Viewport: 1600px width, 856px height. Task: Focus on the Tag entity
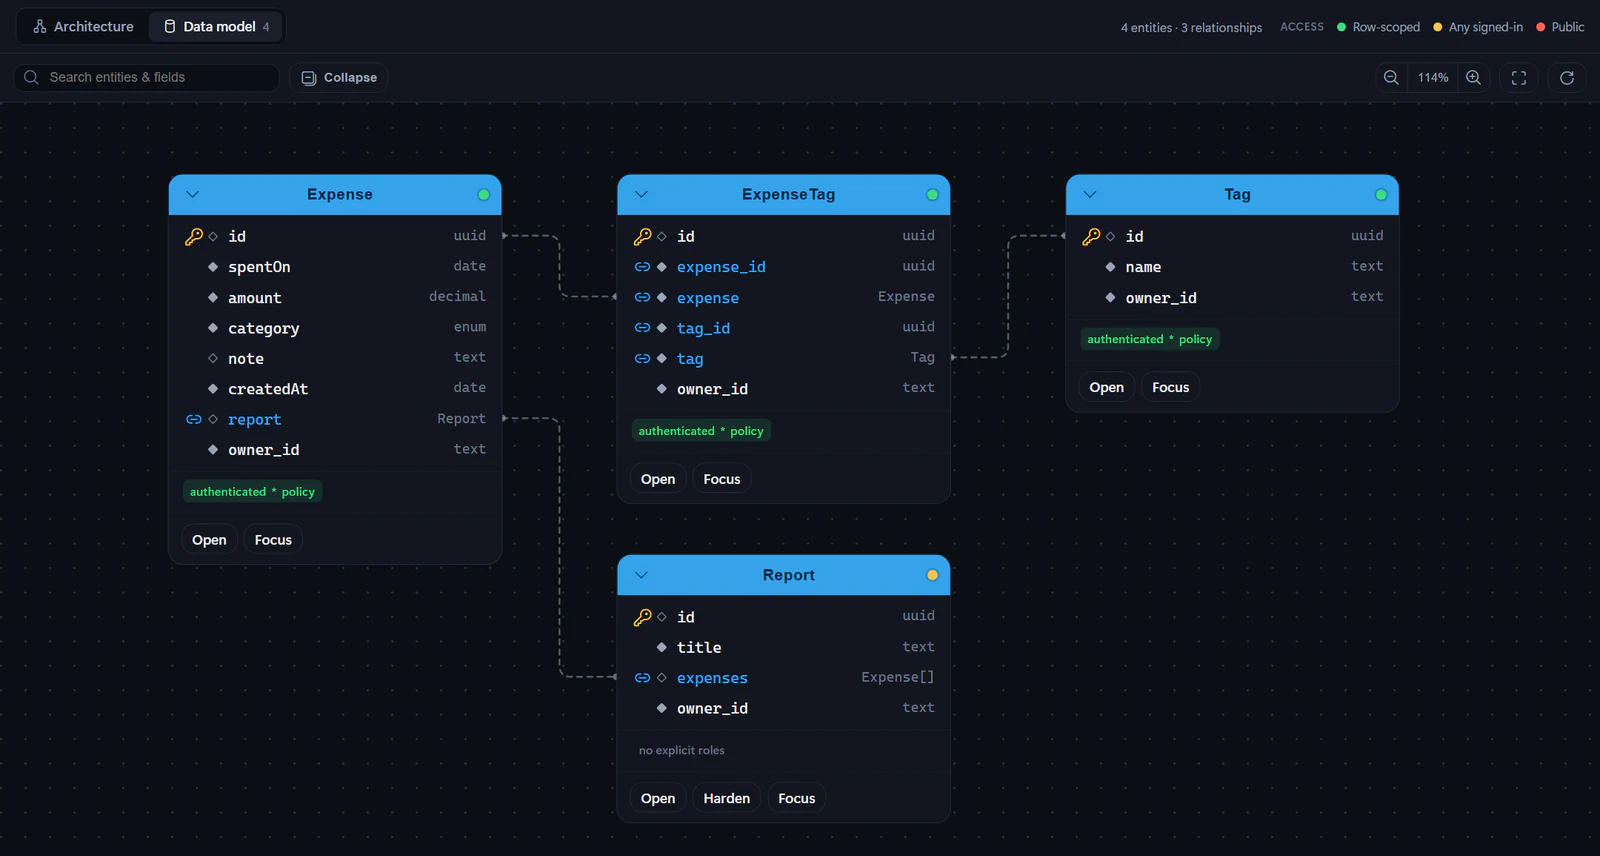point(1171,387)
